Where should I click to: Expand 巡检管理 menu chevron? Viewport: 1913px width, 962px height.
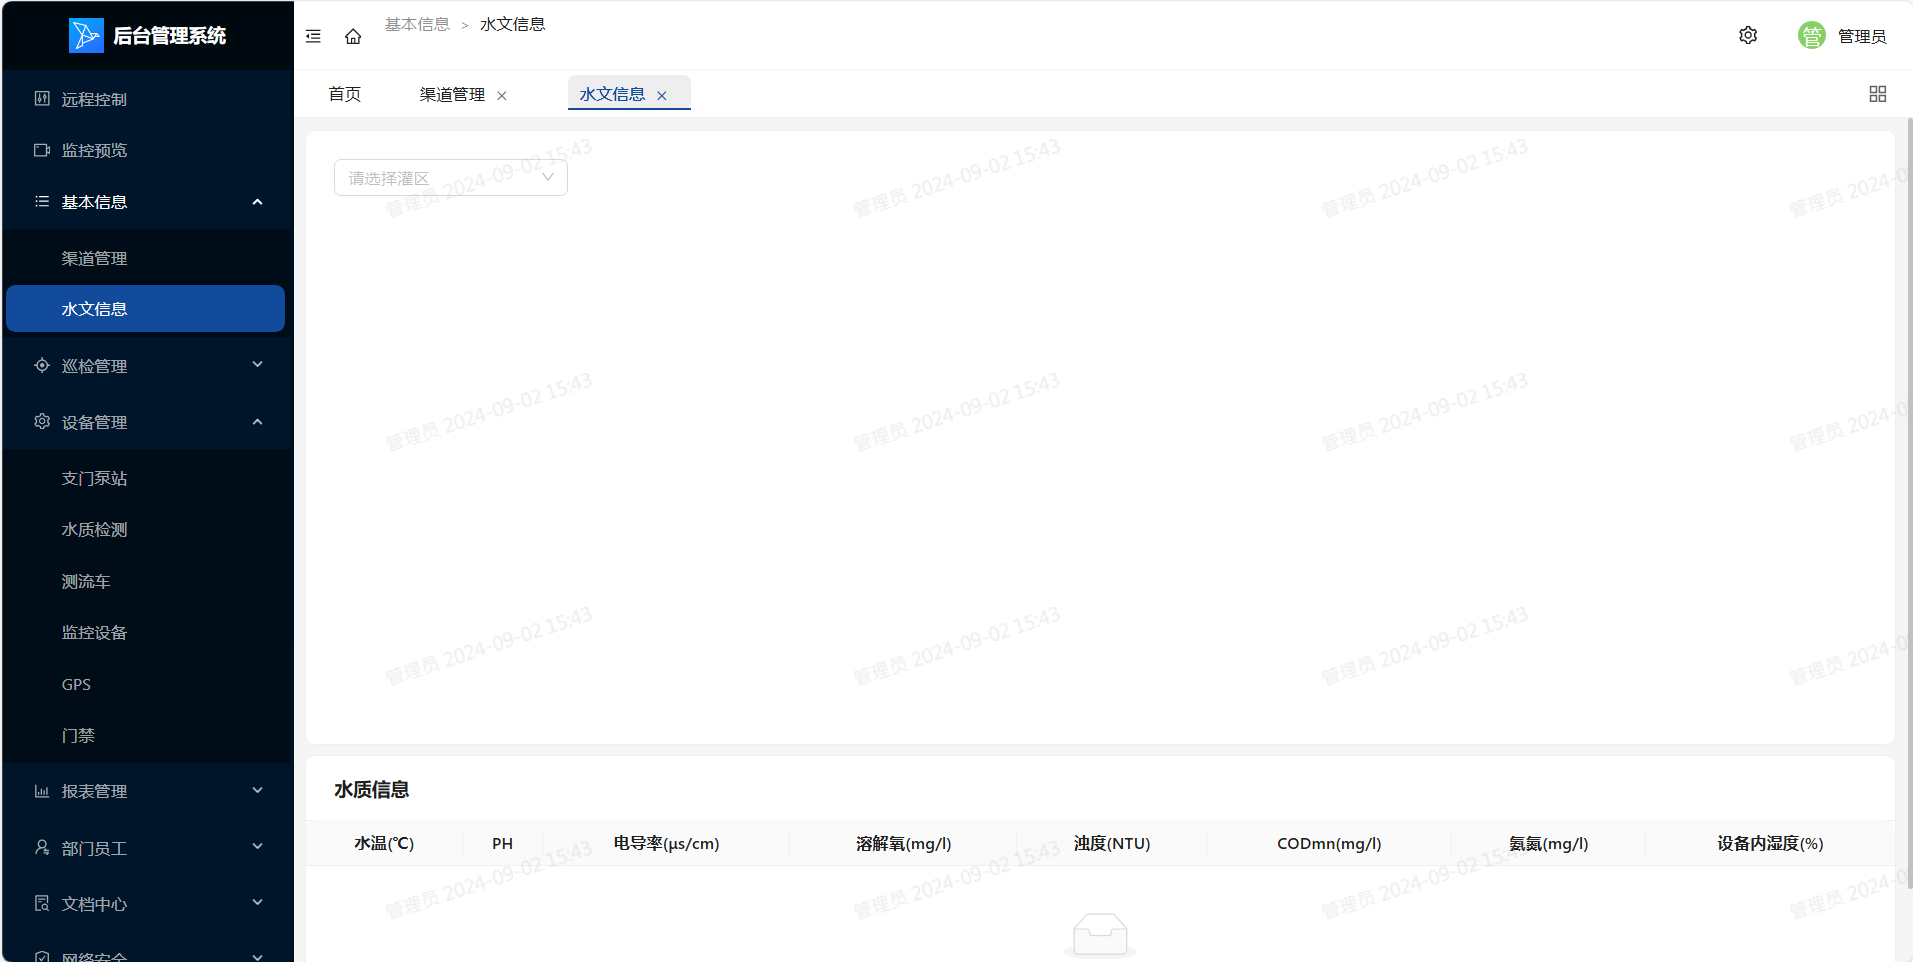click(257, 365)
